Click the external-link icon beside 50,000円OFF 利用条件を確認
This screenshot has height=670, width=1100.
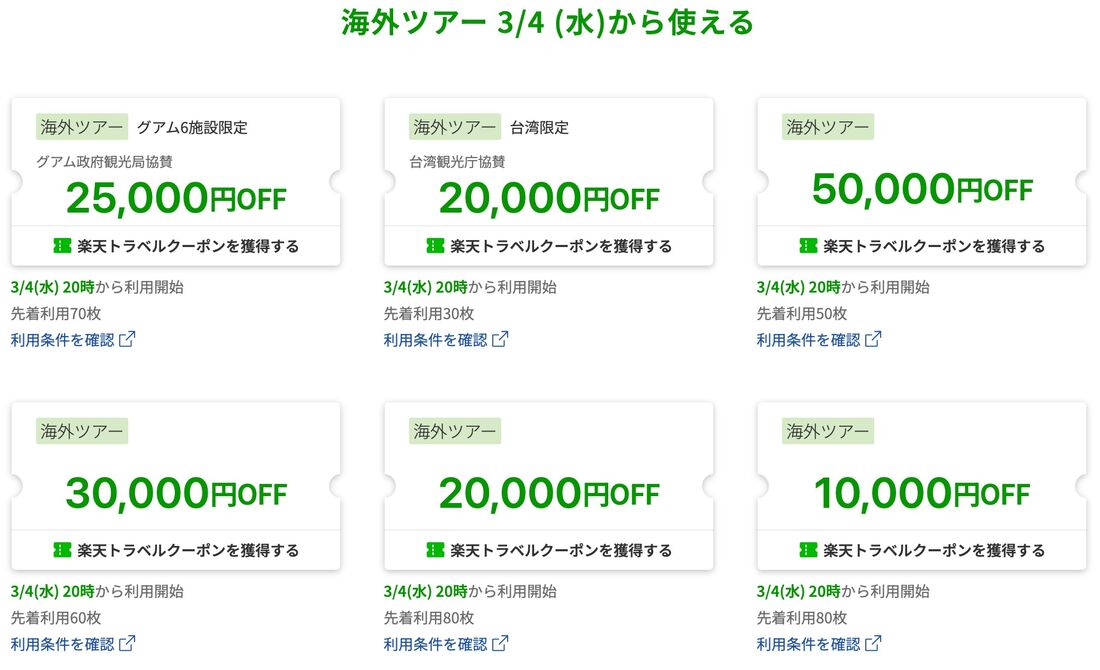point(873,337)
